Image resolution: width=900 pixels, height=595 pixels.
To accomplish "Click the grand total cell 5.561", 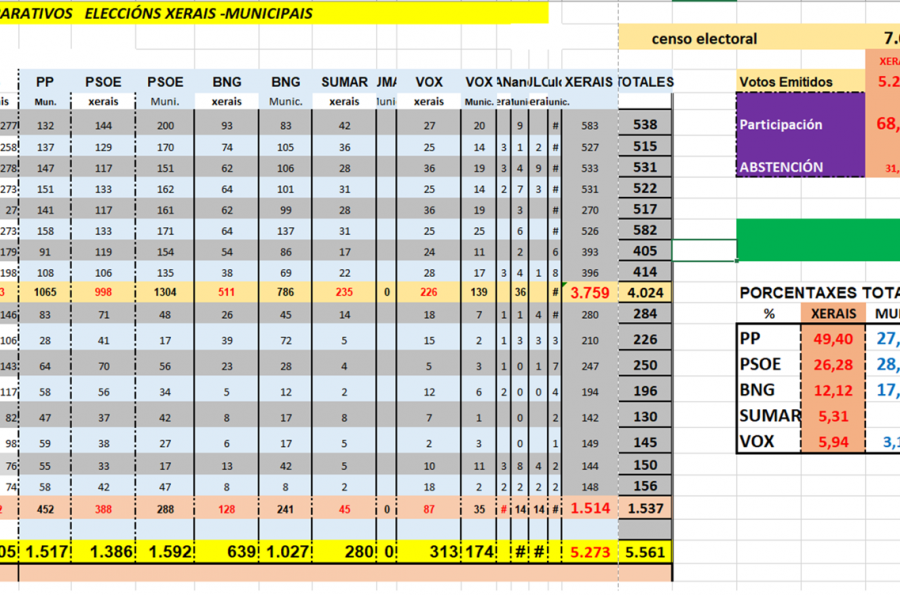I will pos(645,552).
